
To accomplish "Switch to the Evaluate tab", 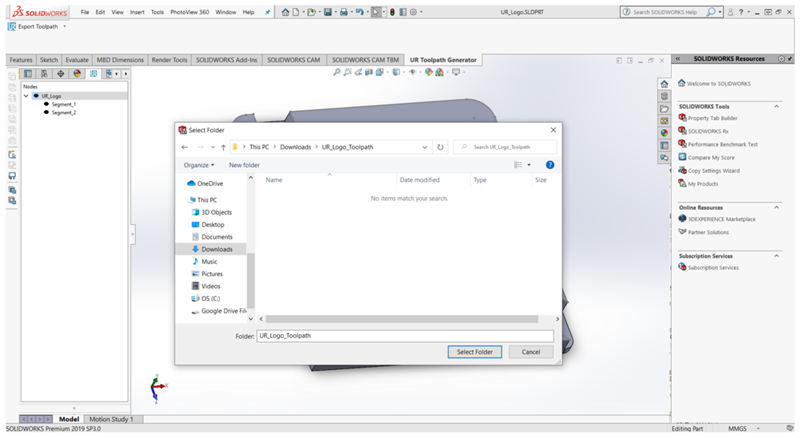I will 77,60.
